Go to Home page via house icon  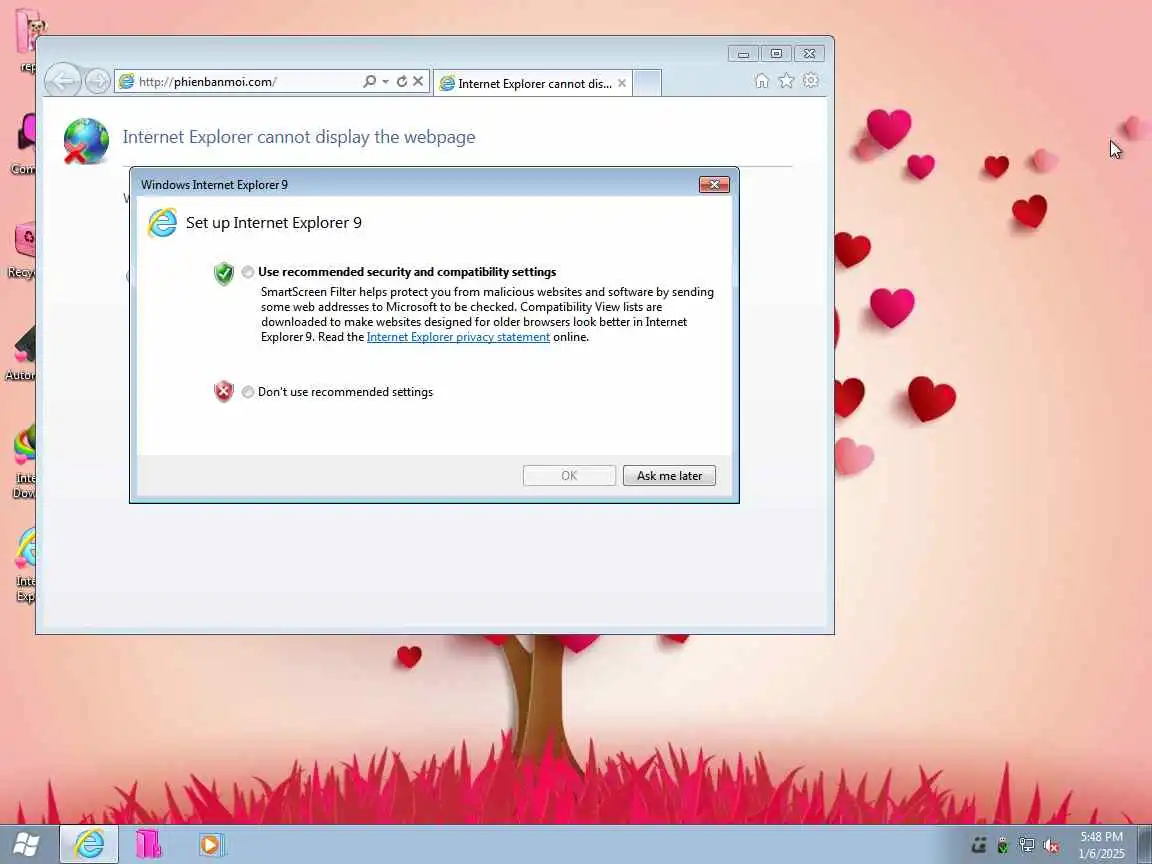coord(762,81)
